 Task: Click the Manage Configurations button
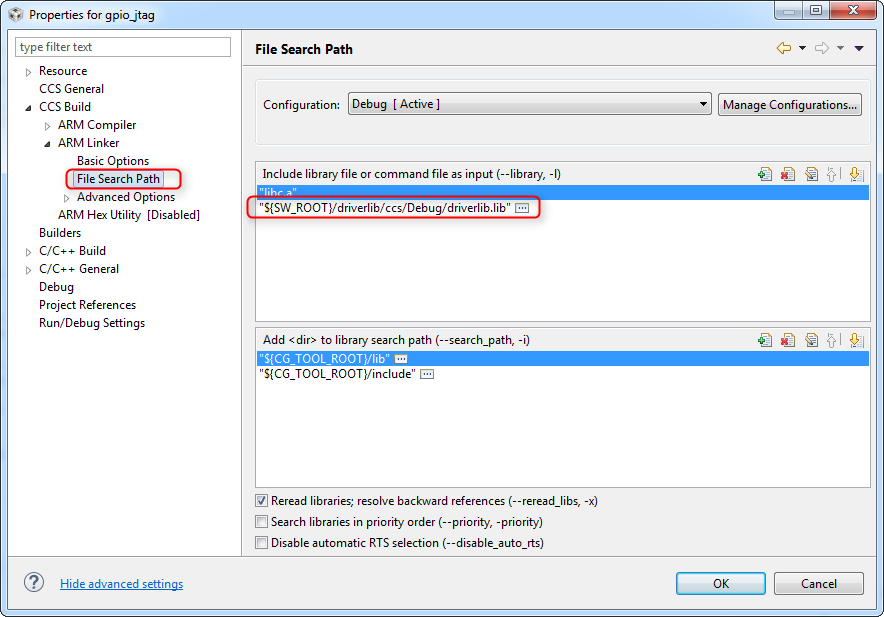[789, 104]
